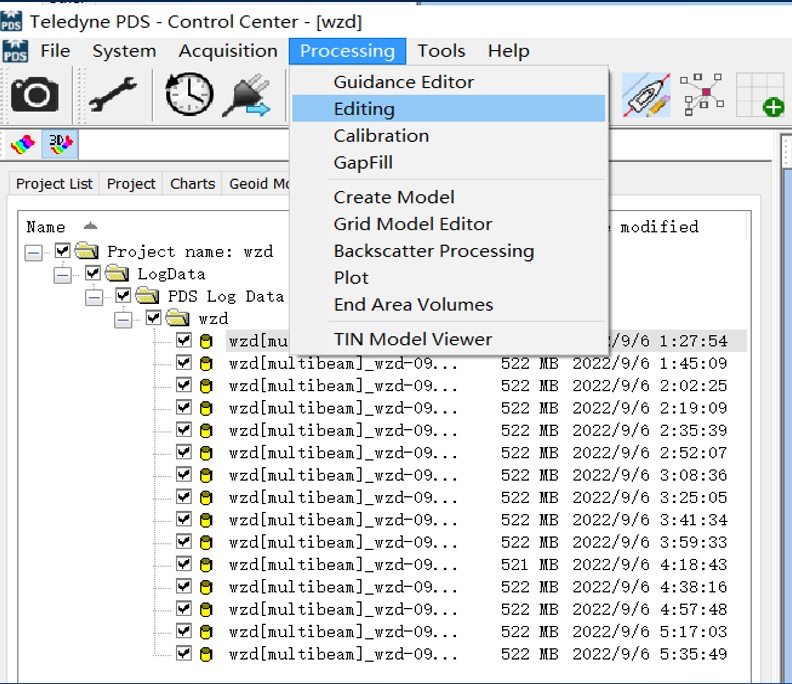Switch to the Project tab
The width and height of the screenshot is (792, 684).
(131, 183)
